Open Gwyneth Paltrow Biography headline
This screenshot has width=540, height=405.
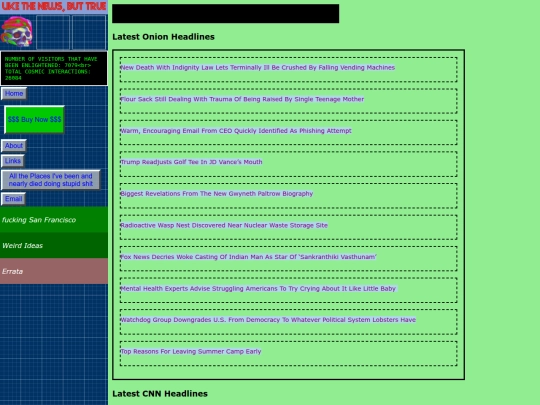click(217, 194)
